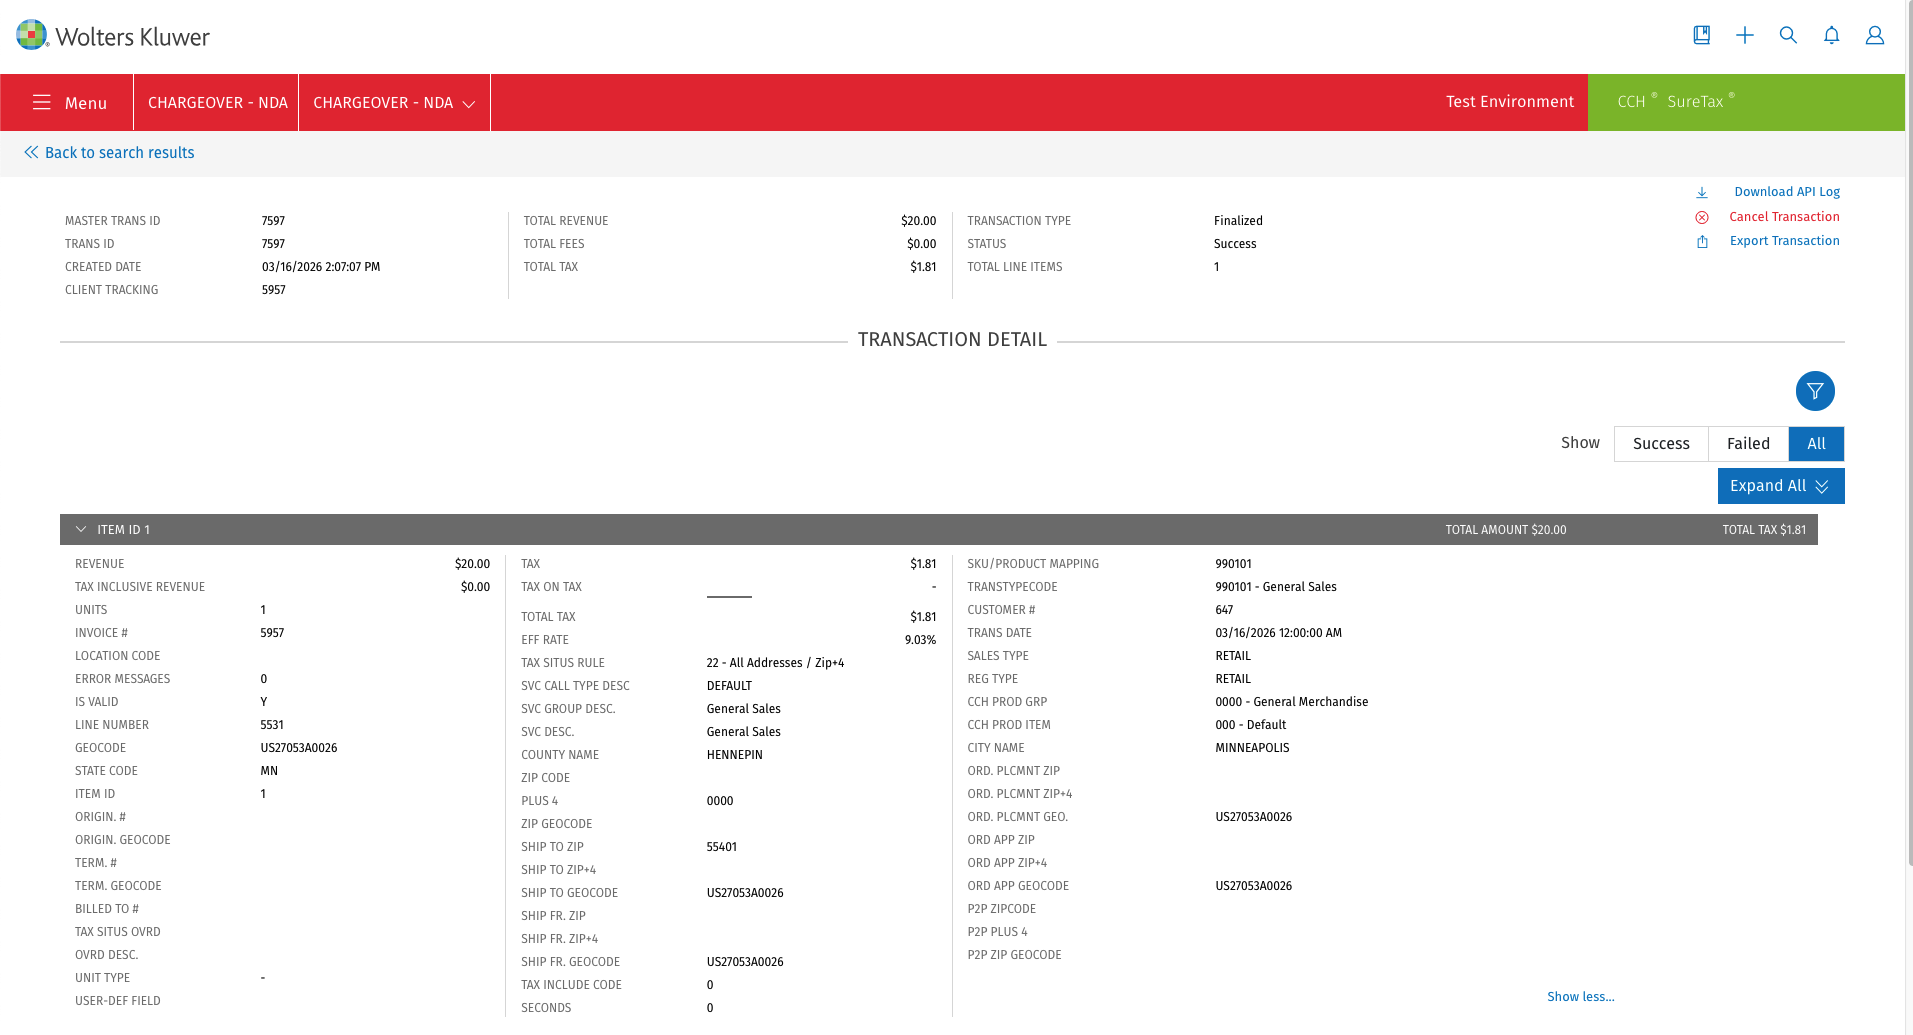Open the CHARGEOVER - NDA dropdown
The height and width of the screenshot is (1035, 1913).
pyautogui.click(x=393, y=103)
